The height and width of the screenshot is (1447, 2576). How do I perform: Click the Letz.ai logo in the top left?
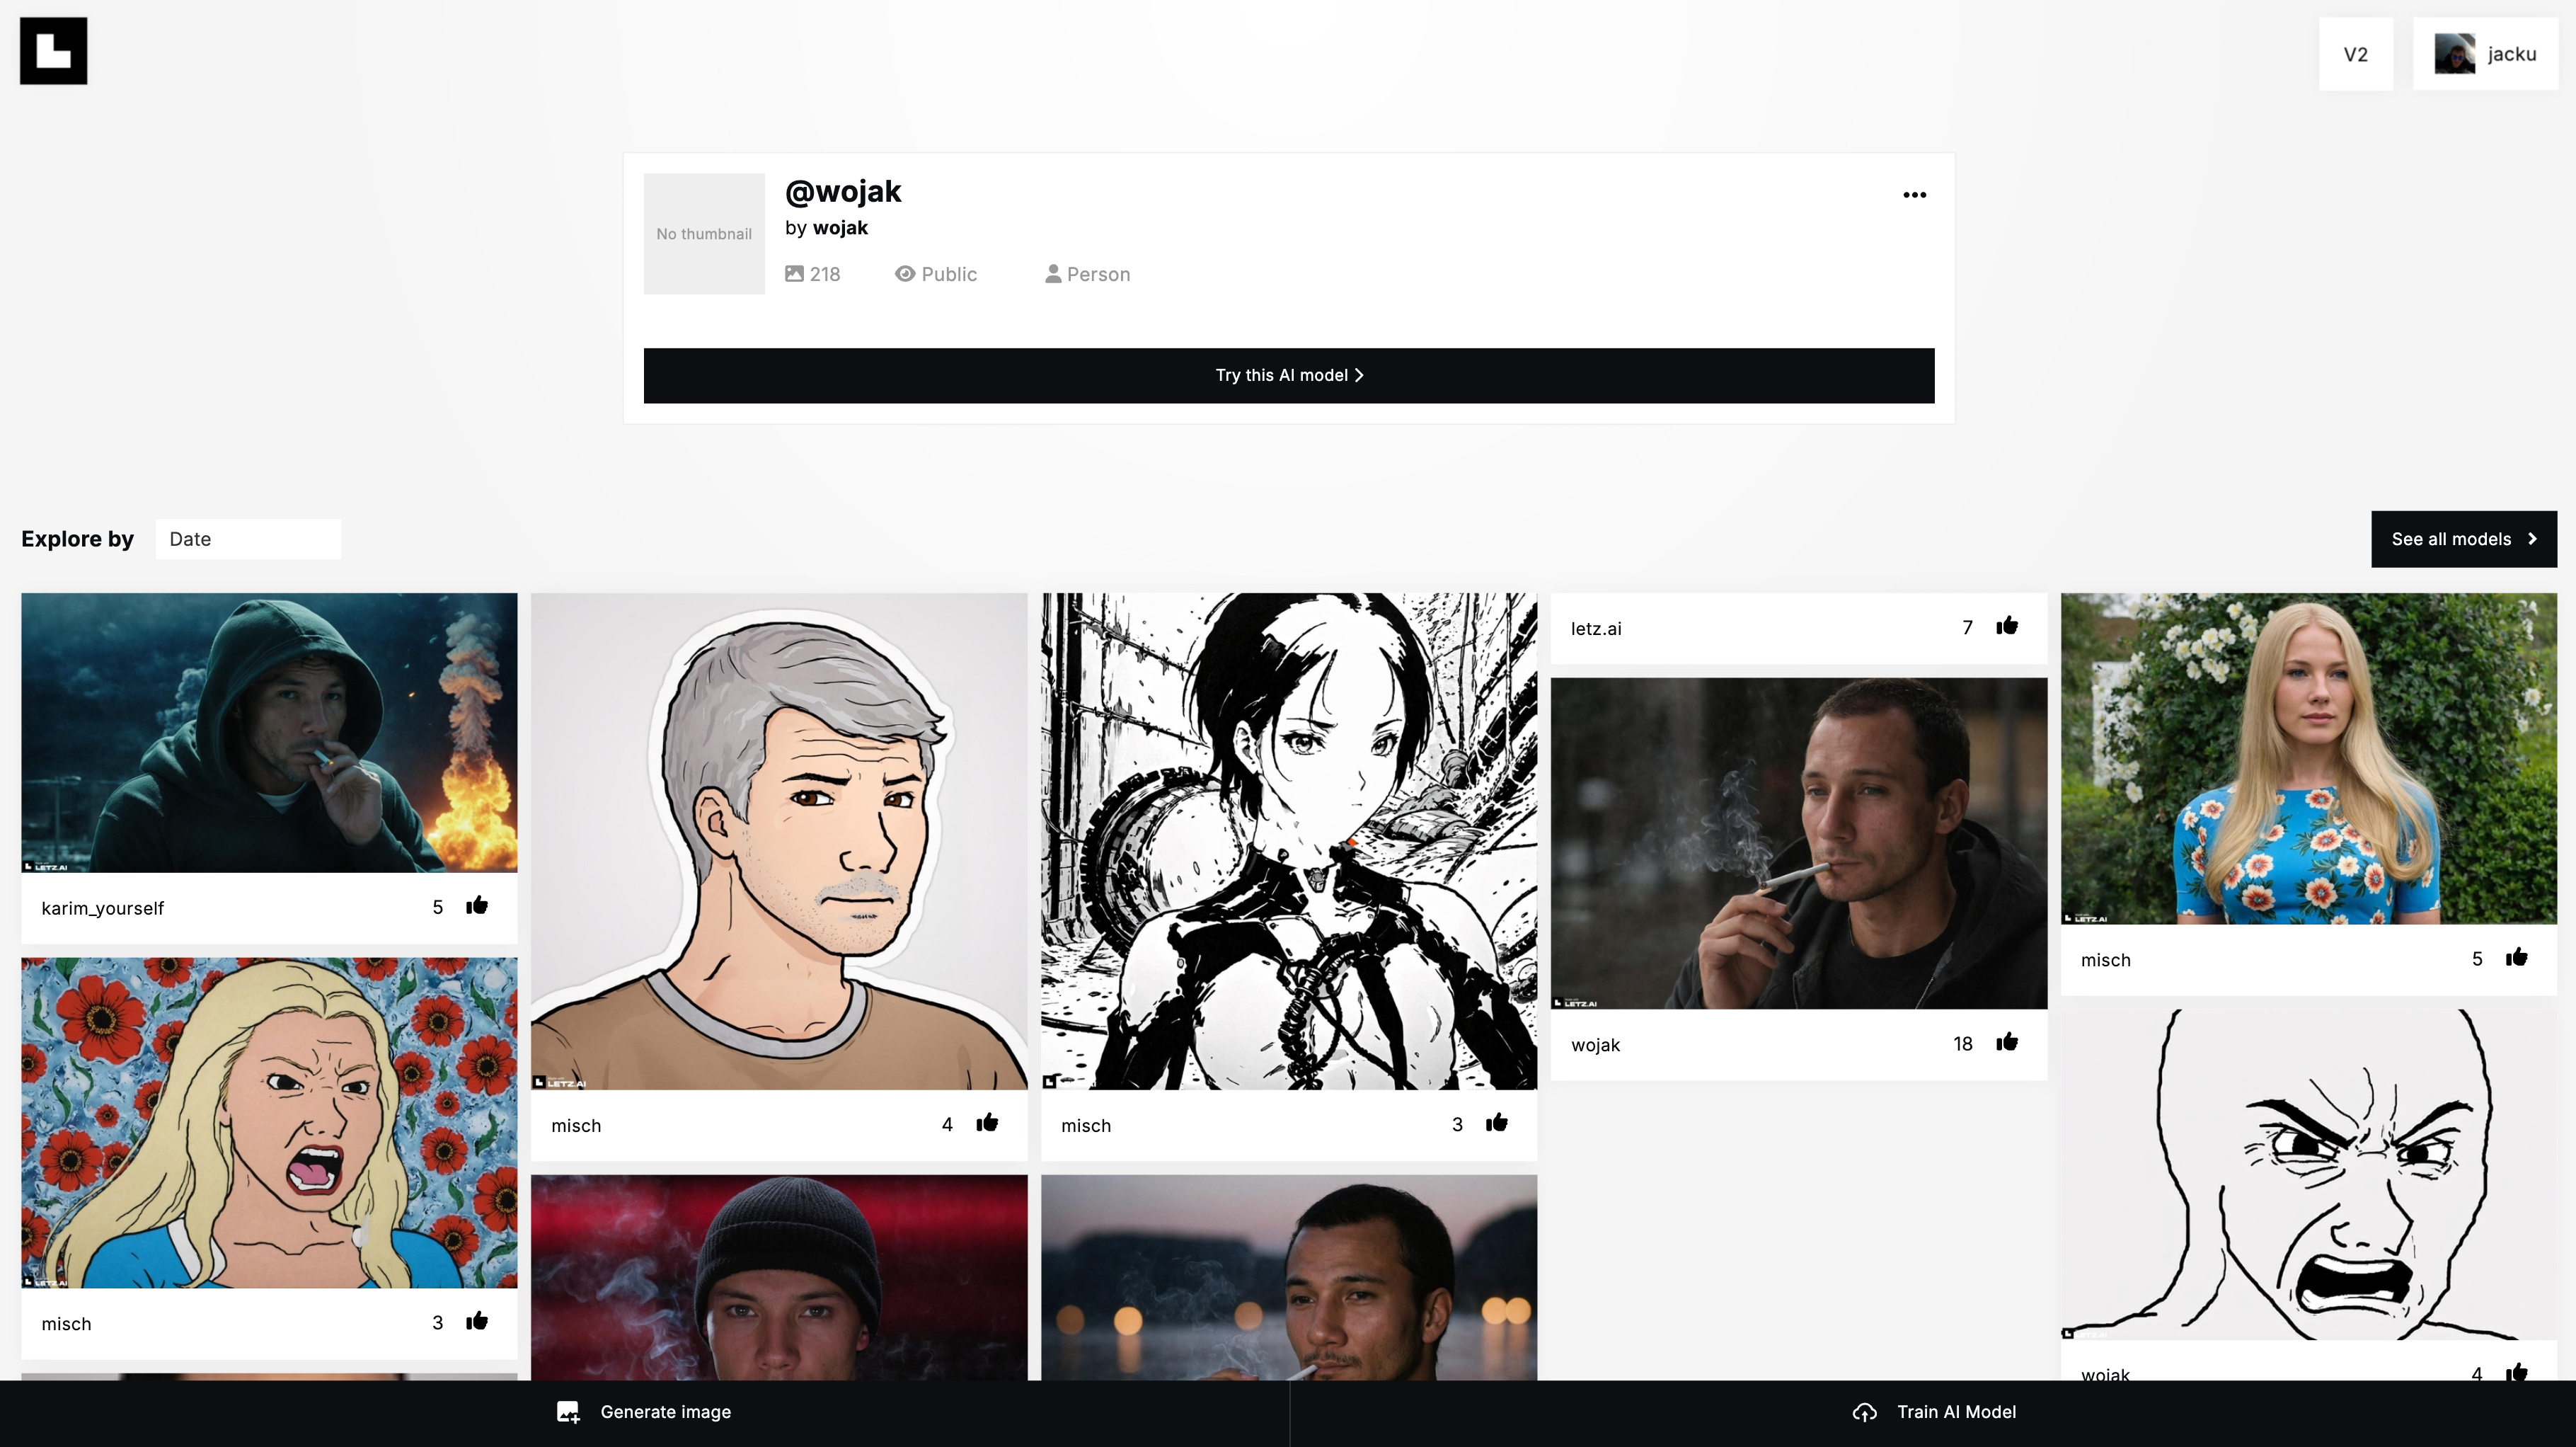(x=52, y=50)
